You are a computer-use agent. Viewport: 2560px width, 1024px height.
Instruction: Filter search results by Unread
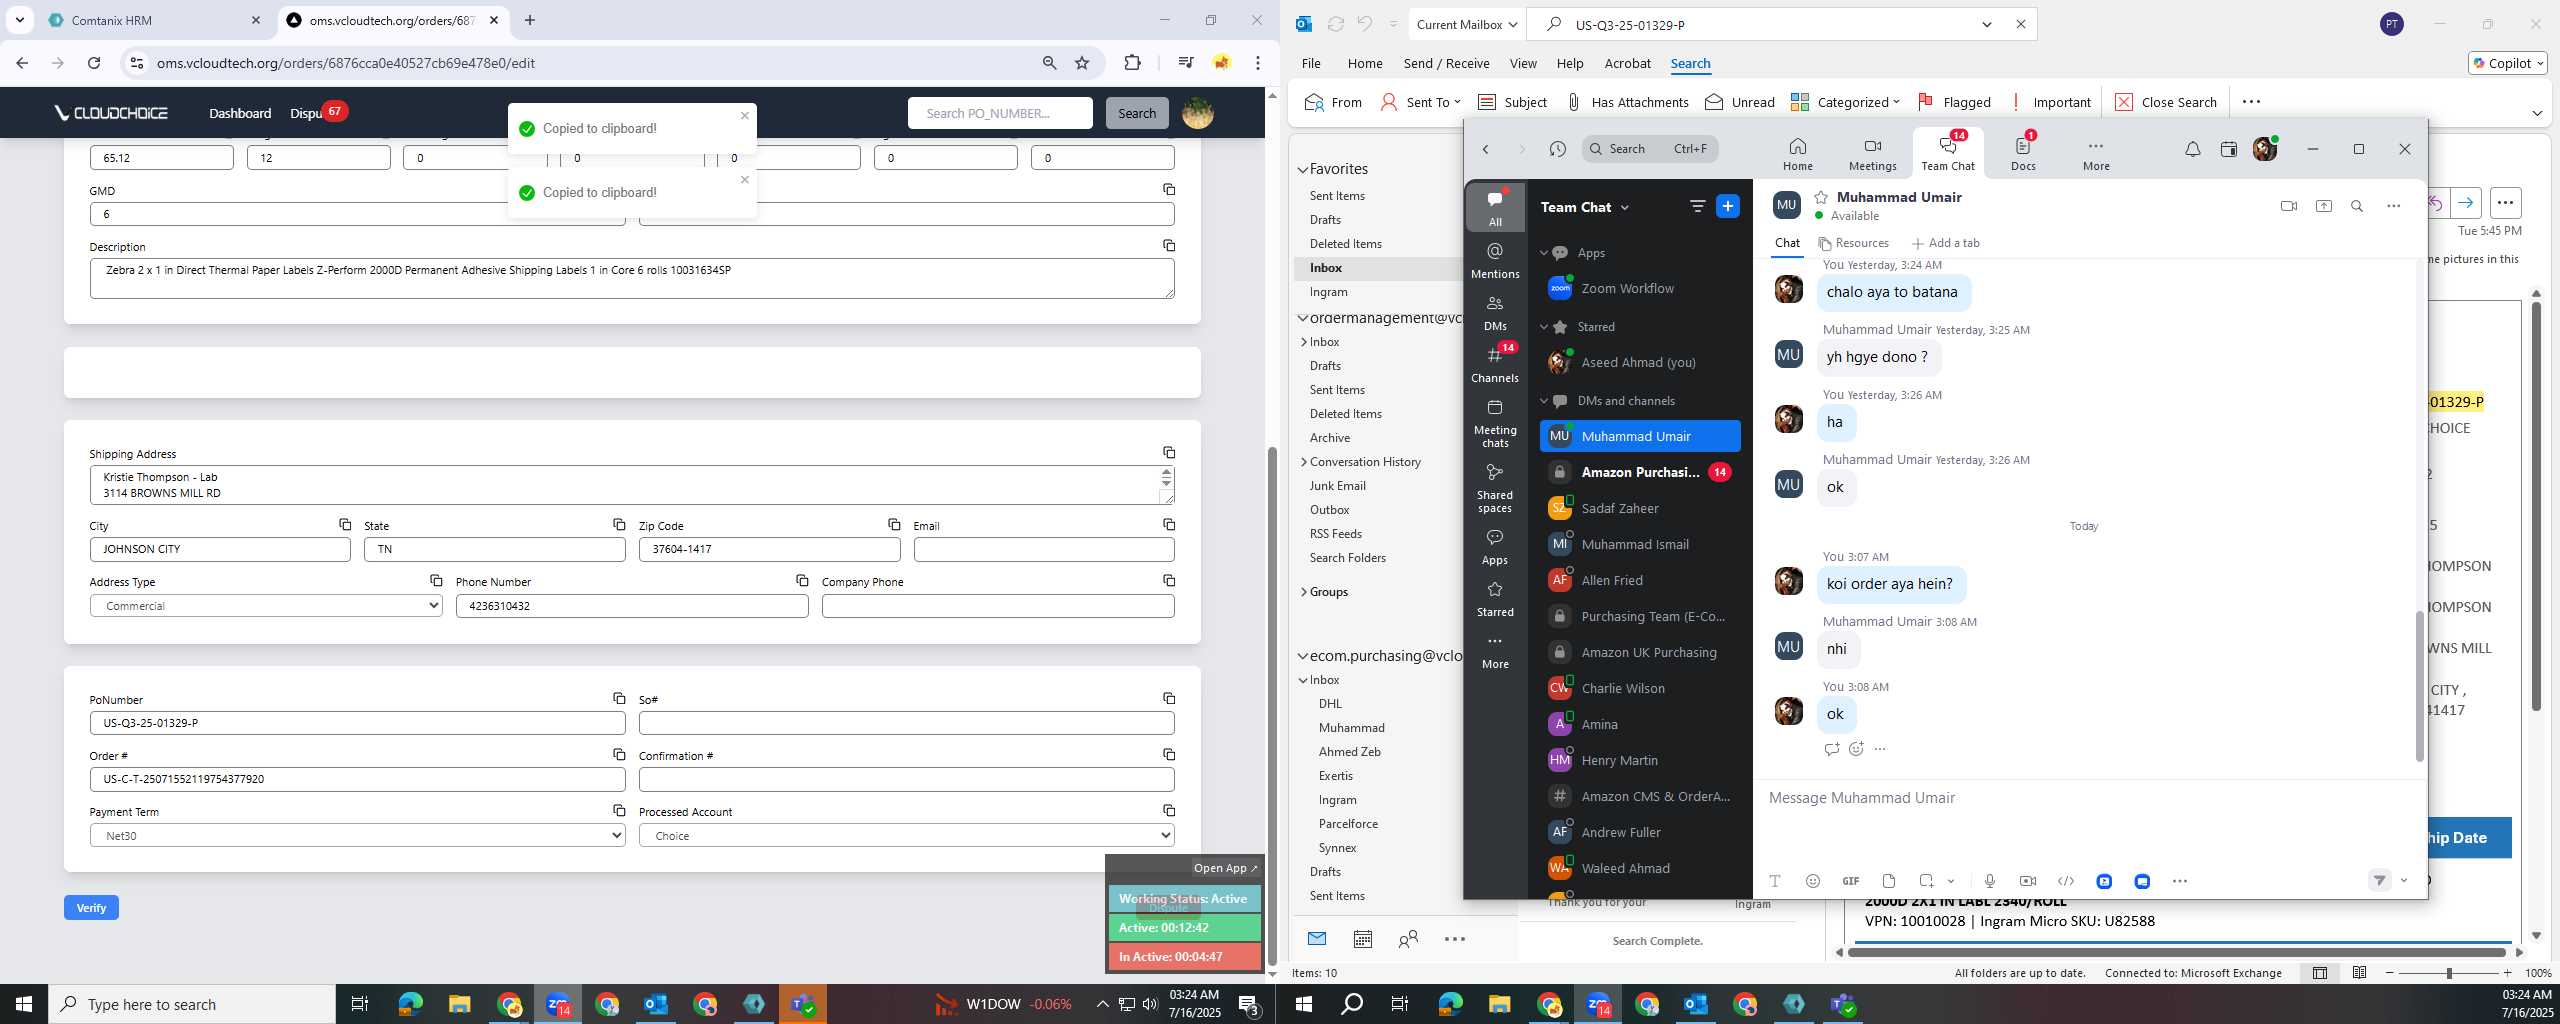(1740, 102)
